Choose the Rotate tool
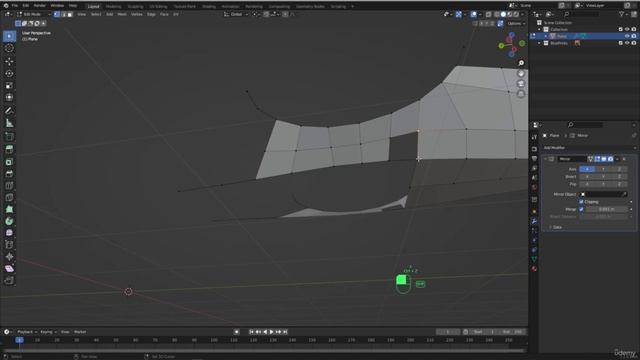This screenshot has height=360, width=640. click(9, 73)
